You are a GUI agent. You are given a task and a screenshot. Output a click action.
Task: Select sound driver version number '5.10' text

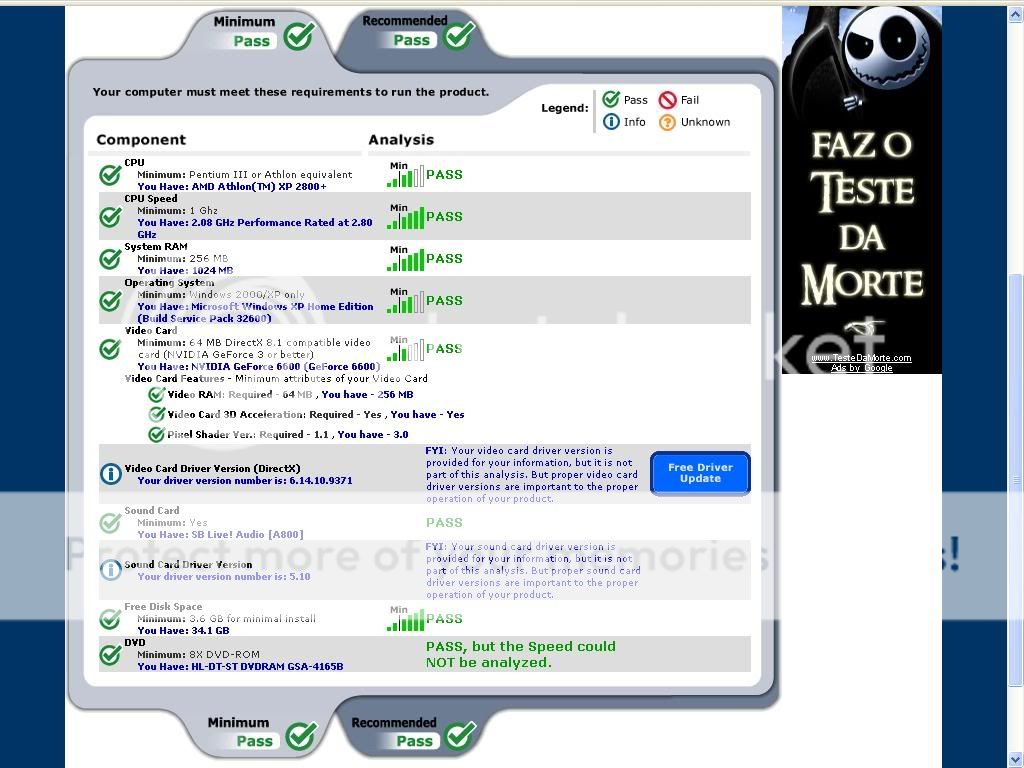click(300, 577)
